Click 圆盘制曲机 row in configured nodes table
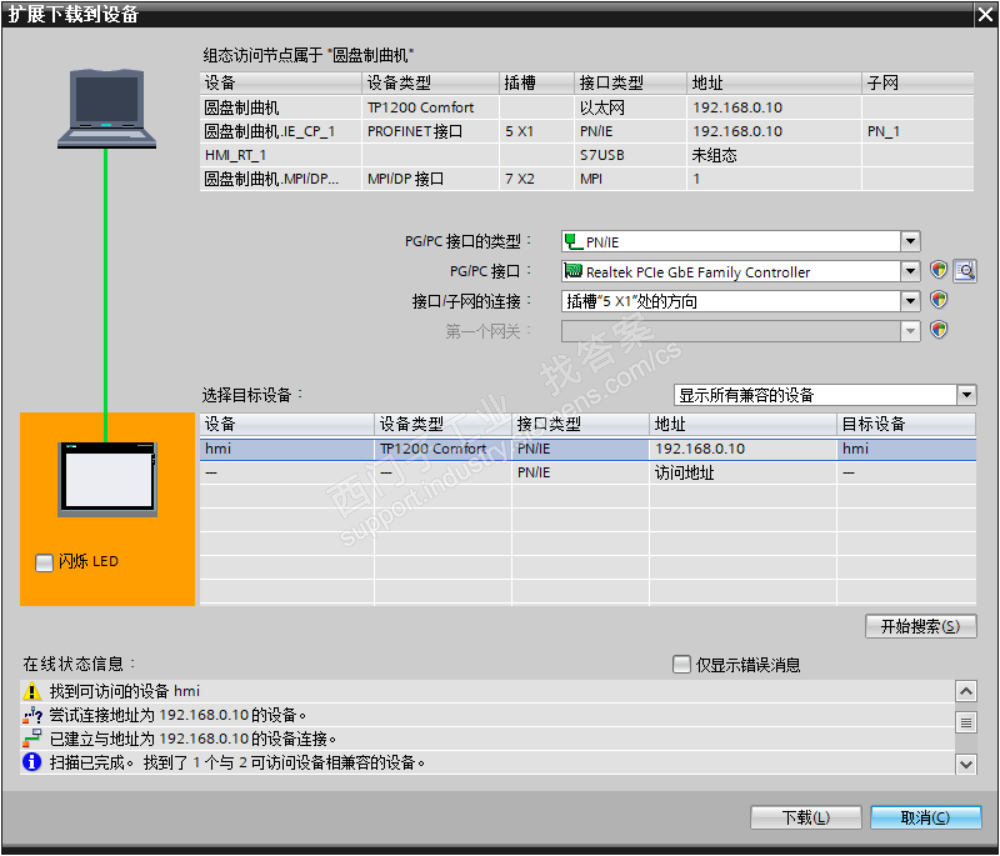Viewport: 1000px width, 856px height. [x=586, y=107]
